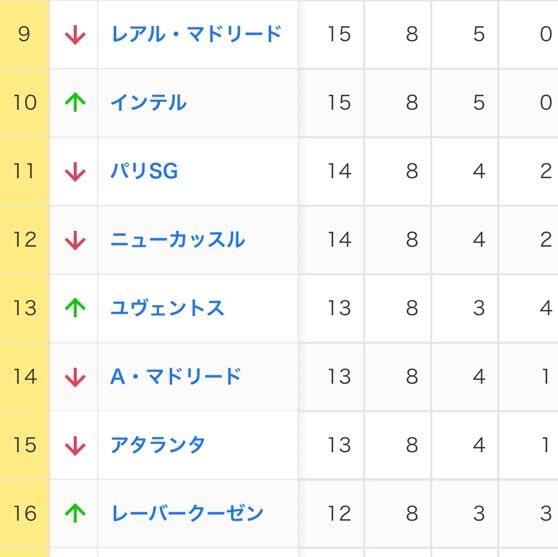558x557 pixels.
Task: Click red down arrow beside レアル・マドリード
Action: tap(75, 35)
